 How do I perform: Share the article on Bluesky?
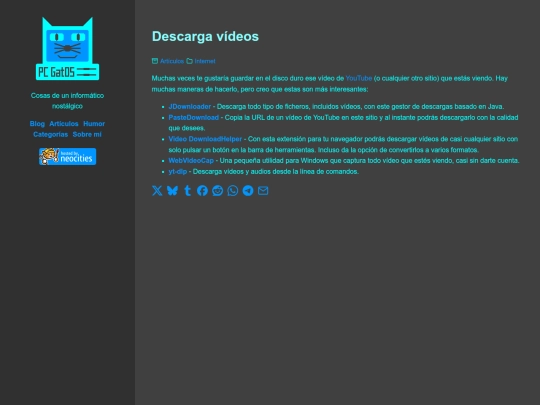[172, 190]
